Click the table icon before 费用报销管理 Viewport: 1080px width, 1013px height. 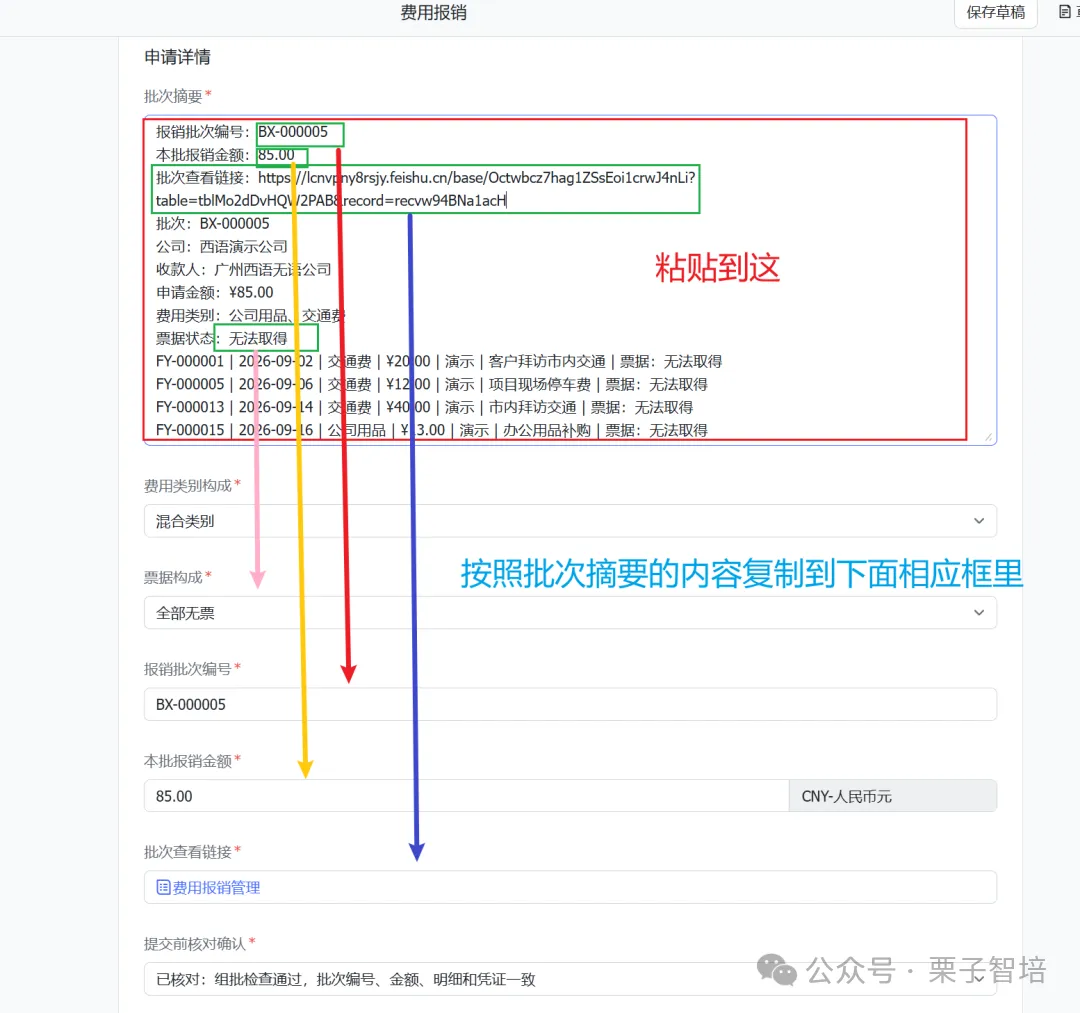163,887
